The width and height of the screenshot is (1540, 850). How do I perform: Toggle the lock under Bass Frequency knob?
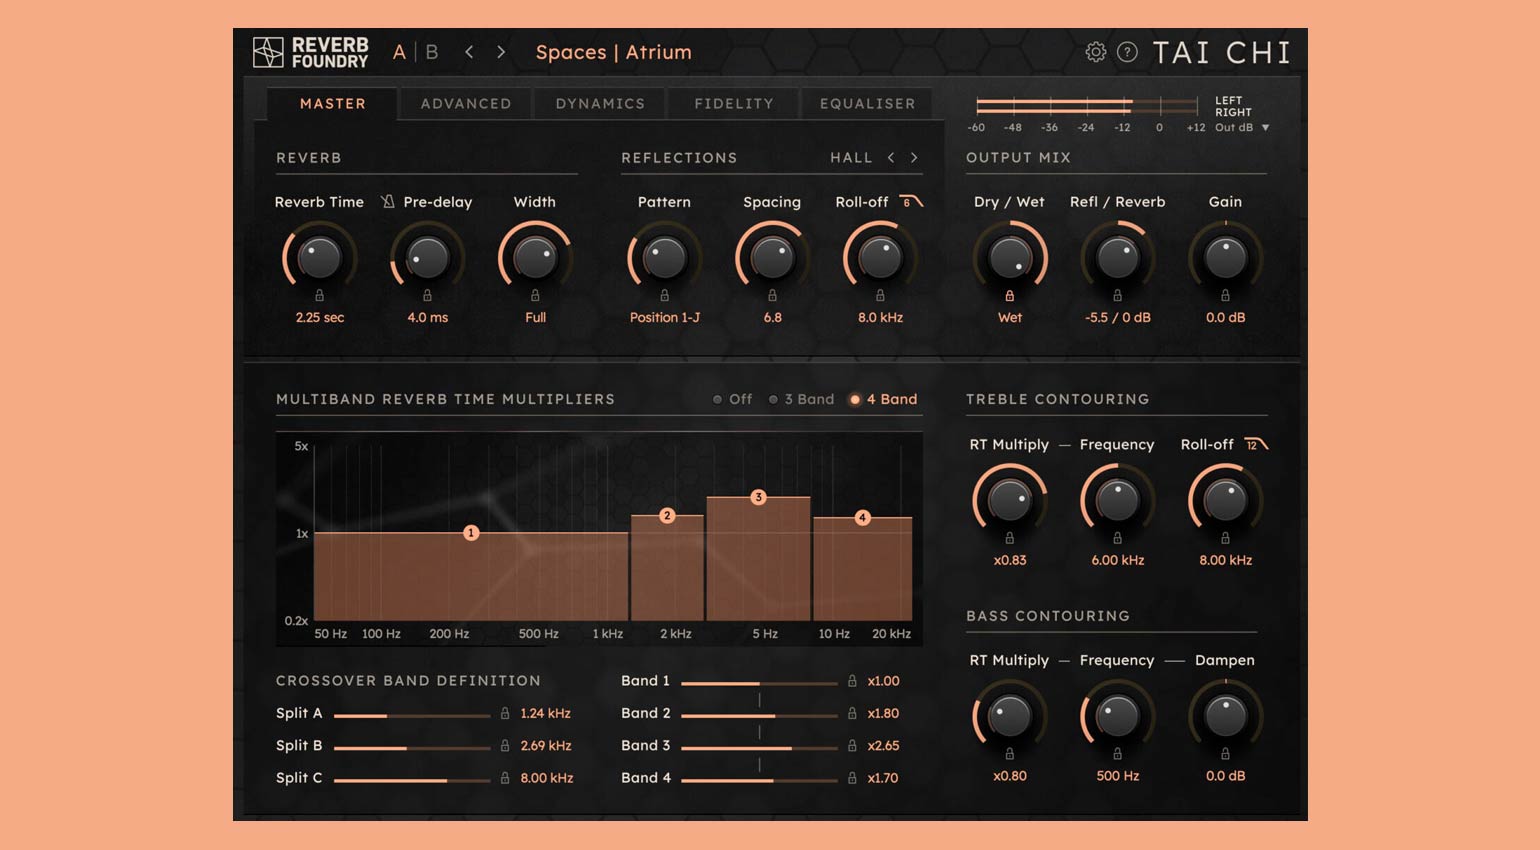[1118, 753]
